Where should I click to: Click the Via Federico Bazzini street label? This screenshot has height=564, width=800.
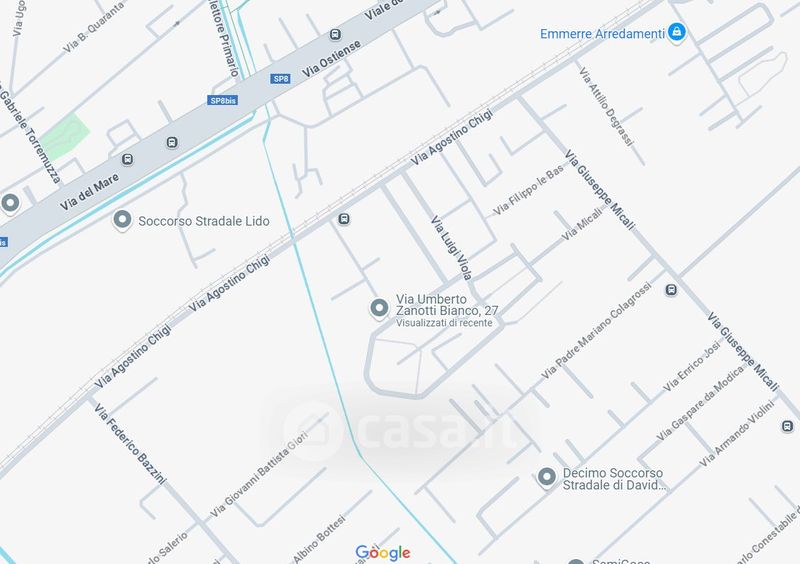(130, 444)
